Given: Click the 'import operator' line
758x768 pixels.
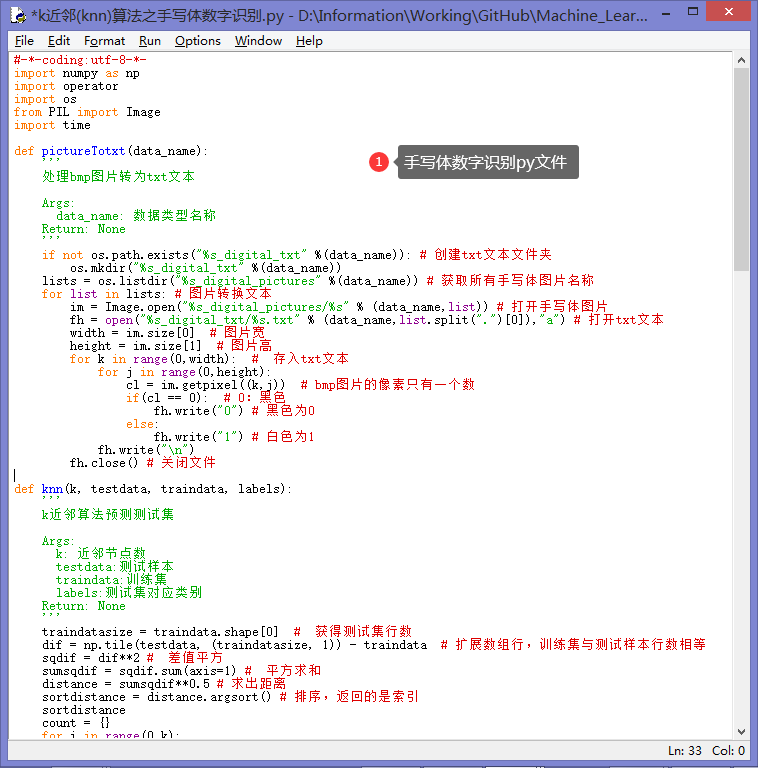Looking at the screenshot, I should click(x=66, y=86).
